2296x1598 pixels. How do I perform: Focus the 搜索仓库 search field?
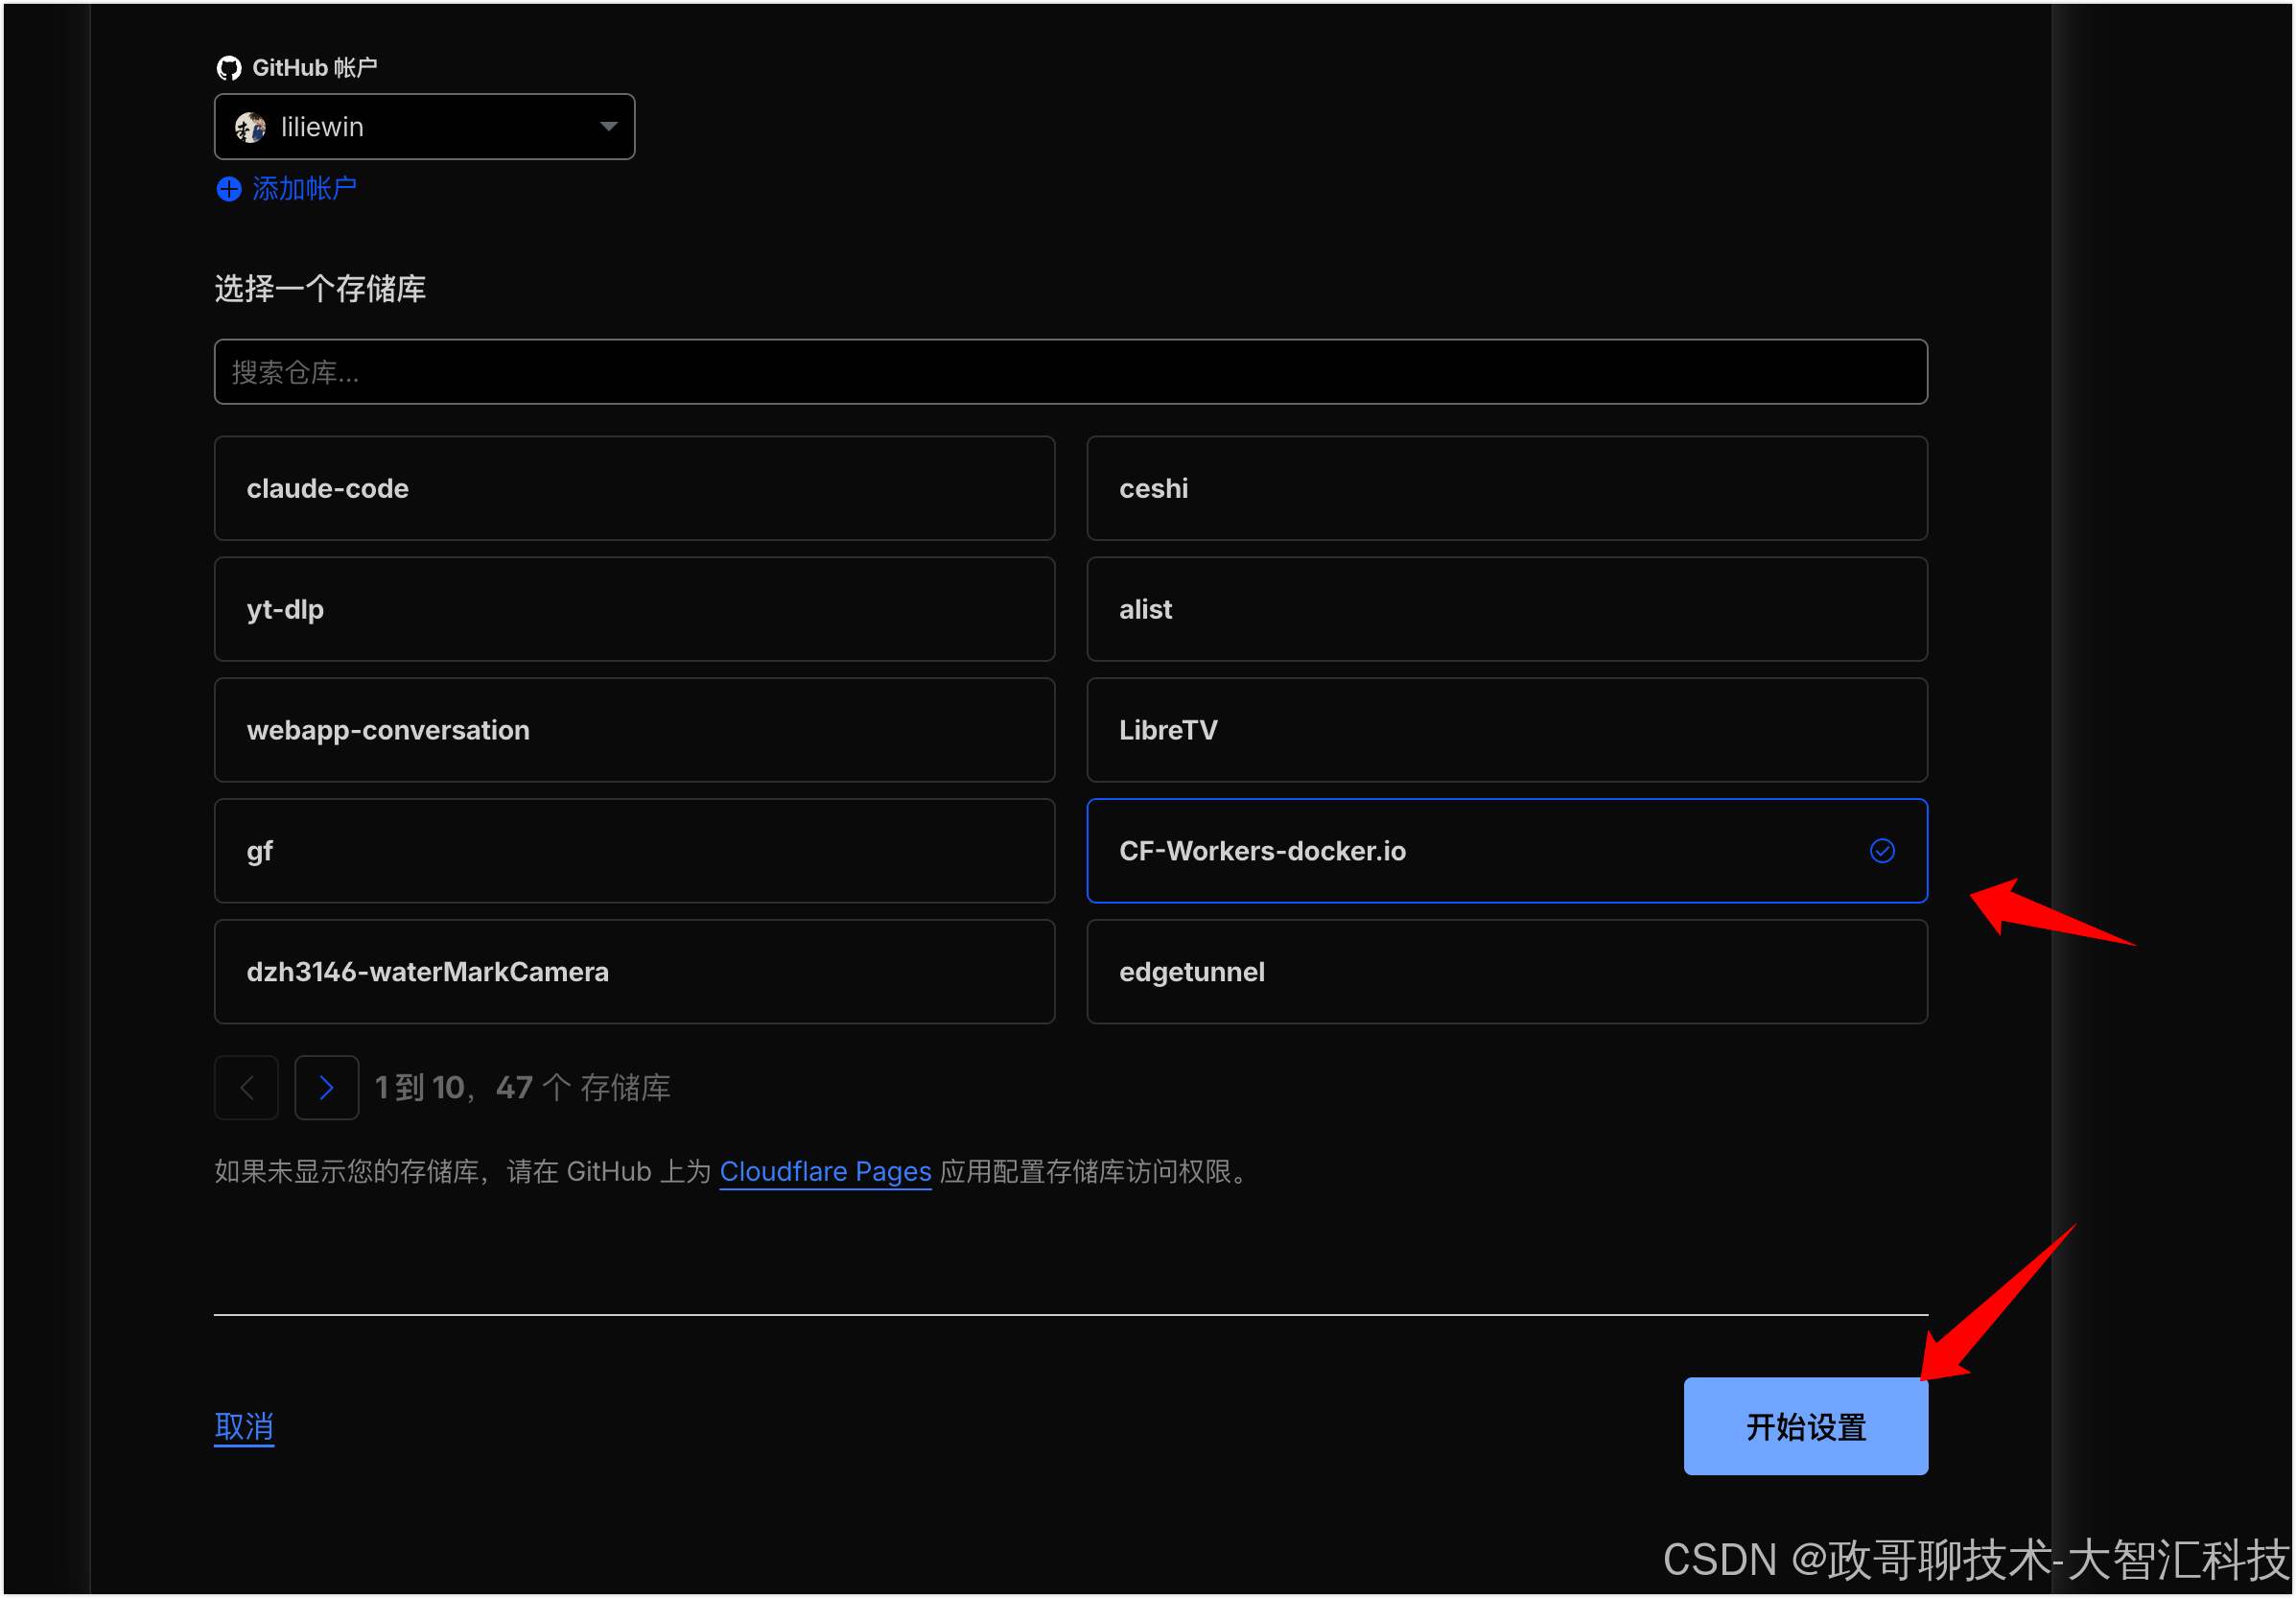point(1070,372)
